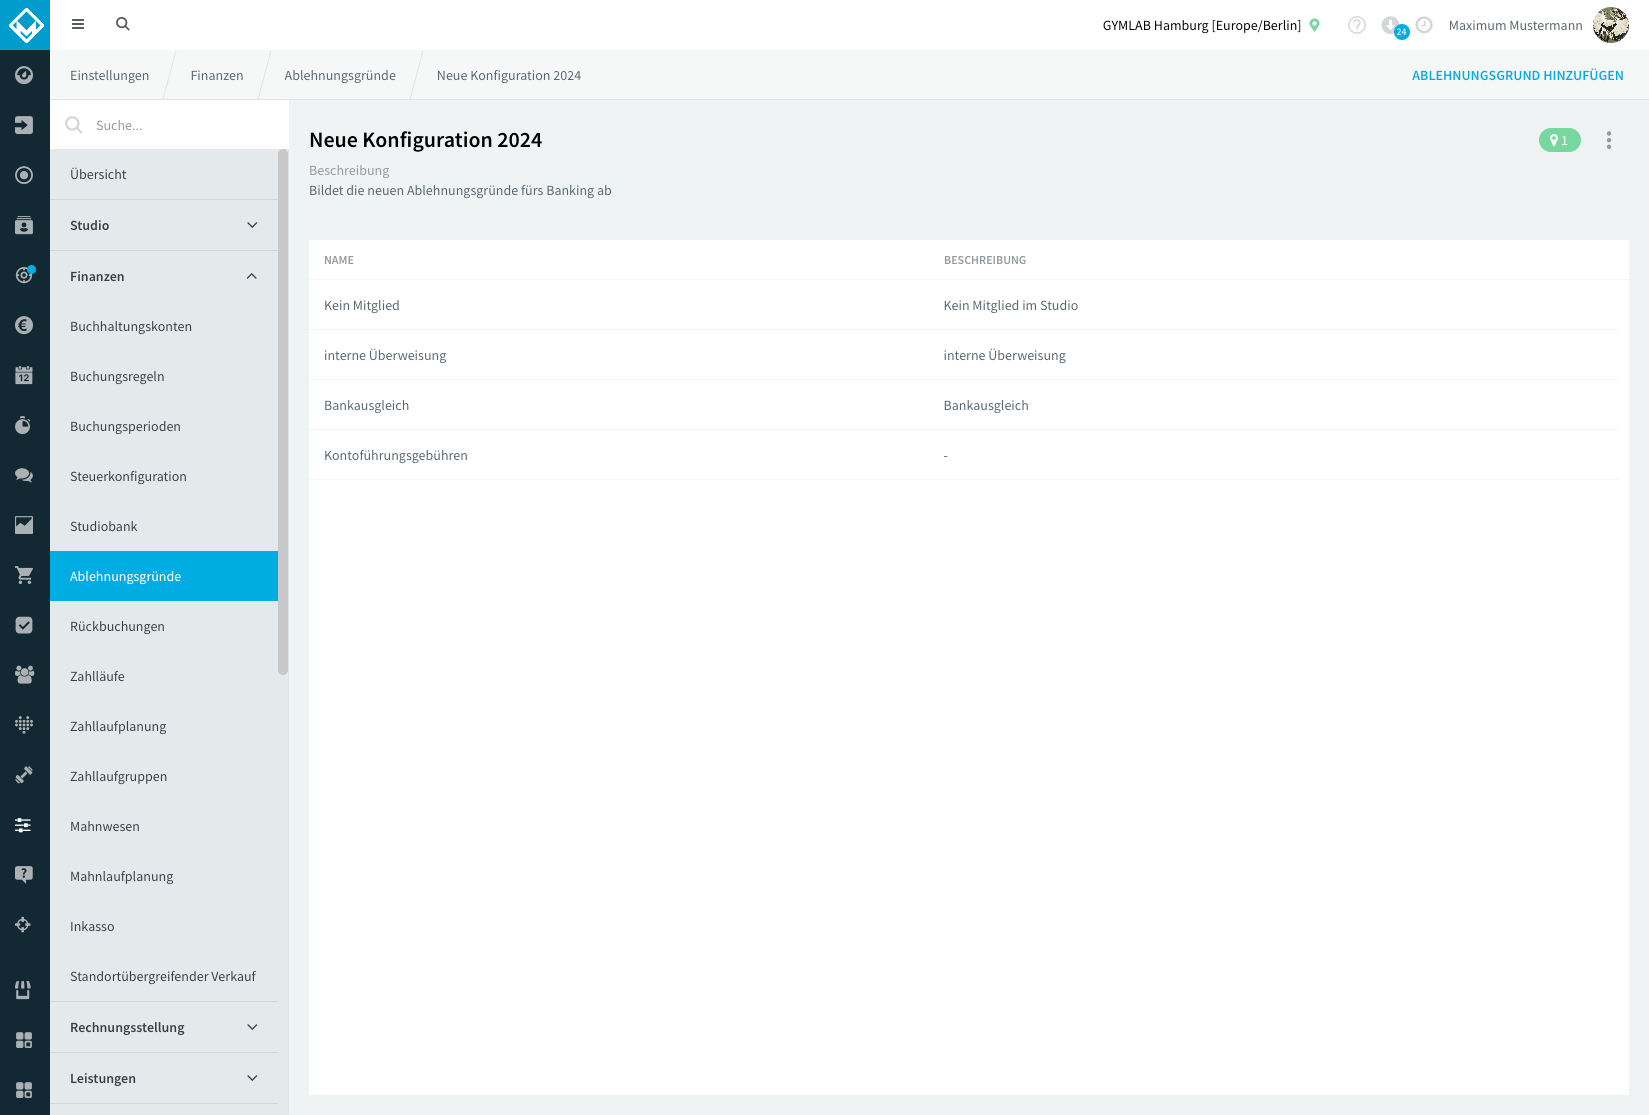Viewport: 1649px width, 1115px height.
Task: Open the Kontoführungsgebühren row
Action: 963,455
